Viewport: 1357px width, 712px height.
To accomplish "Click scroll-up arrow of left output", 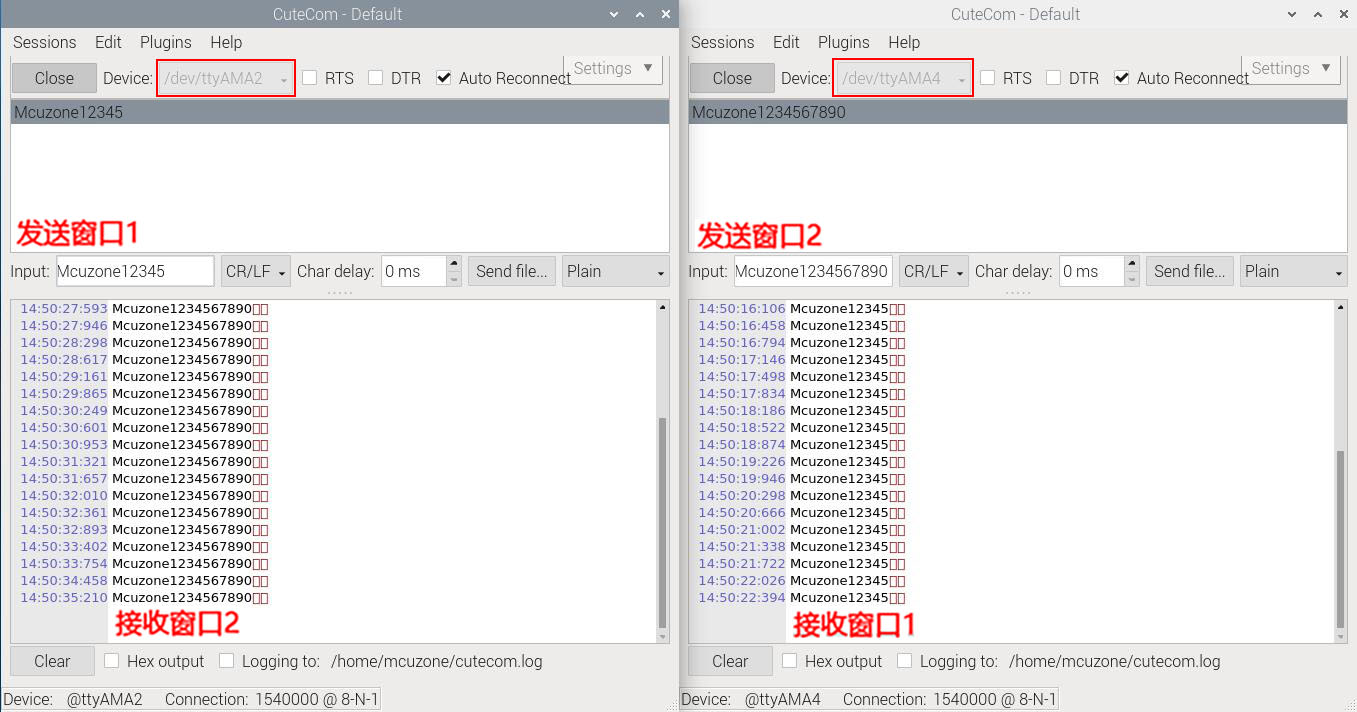I will click(x=662, y=307).
